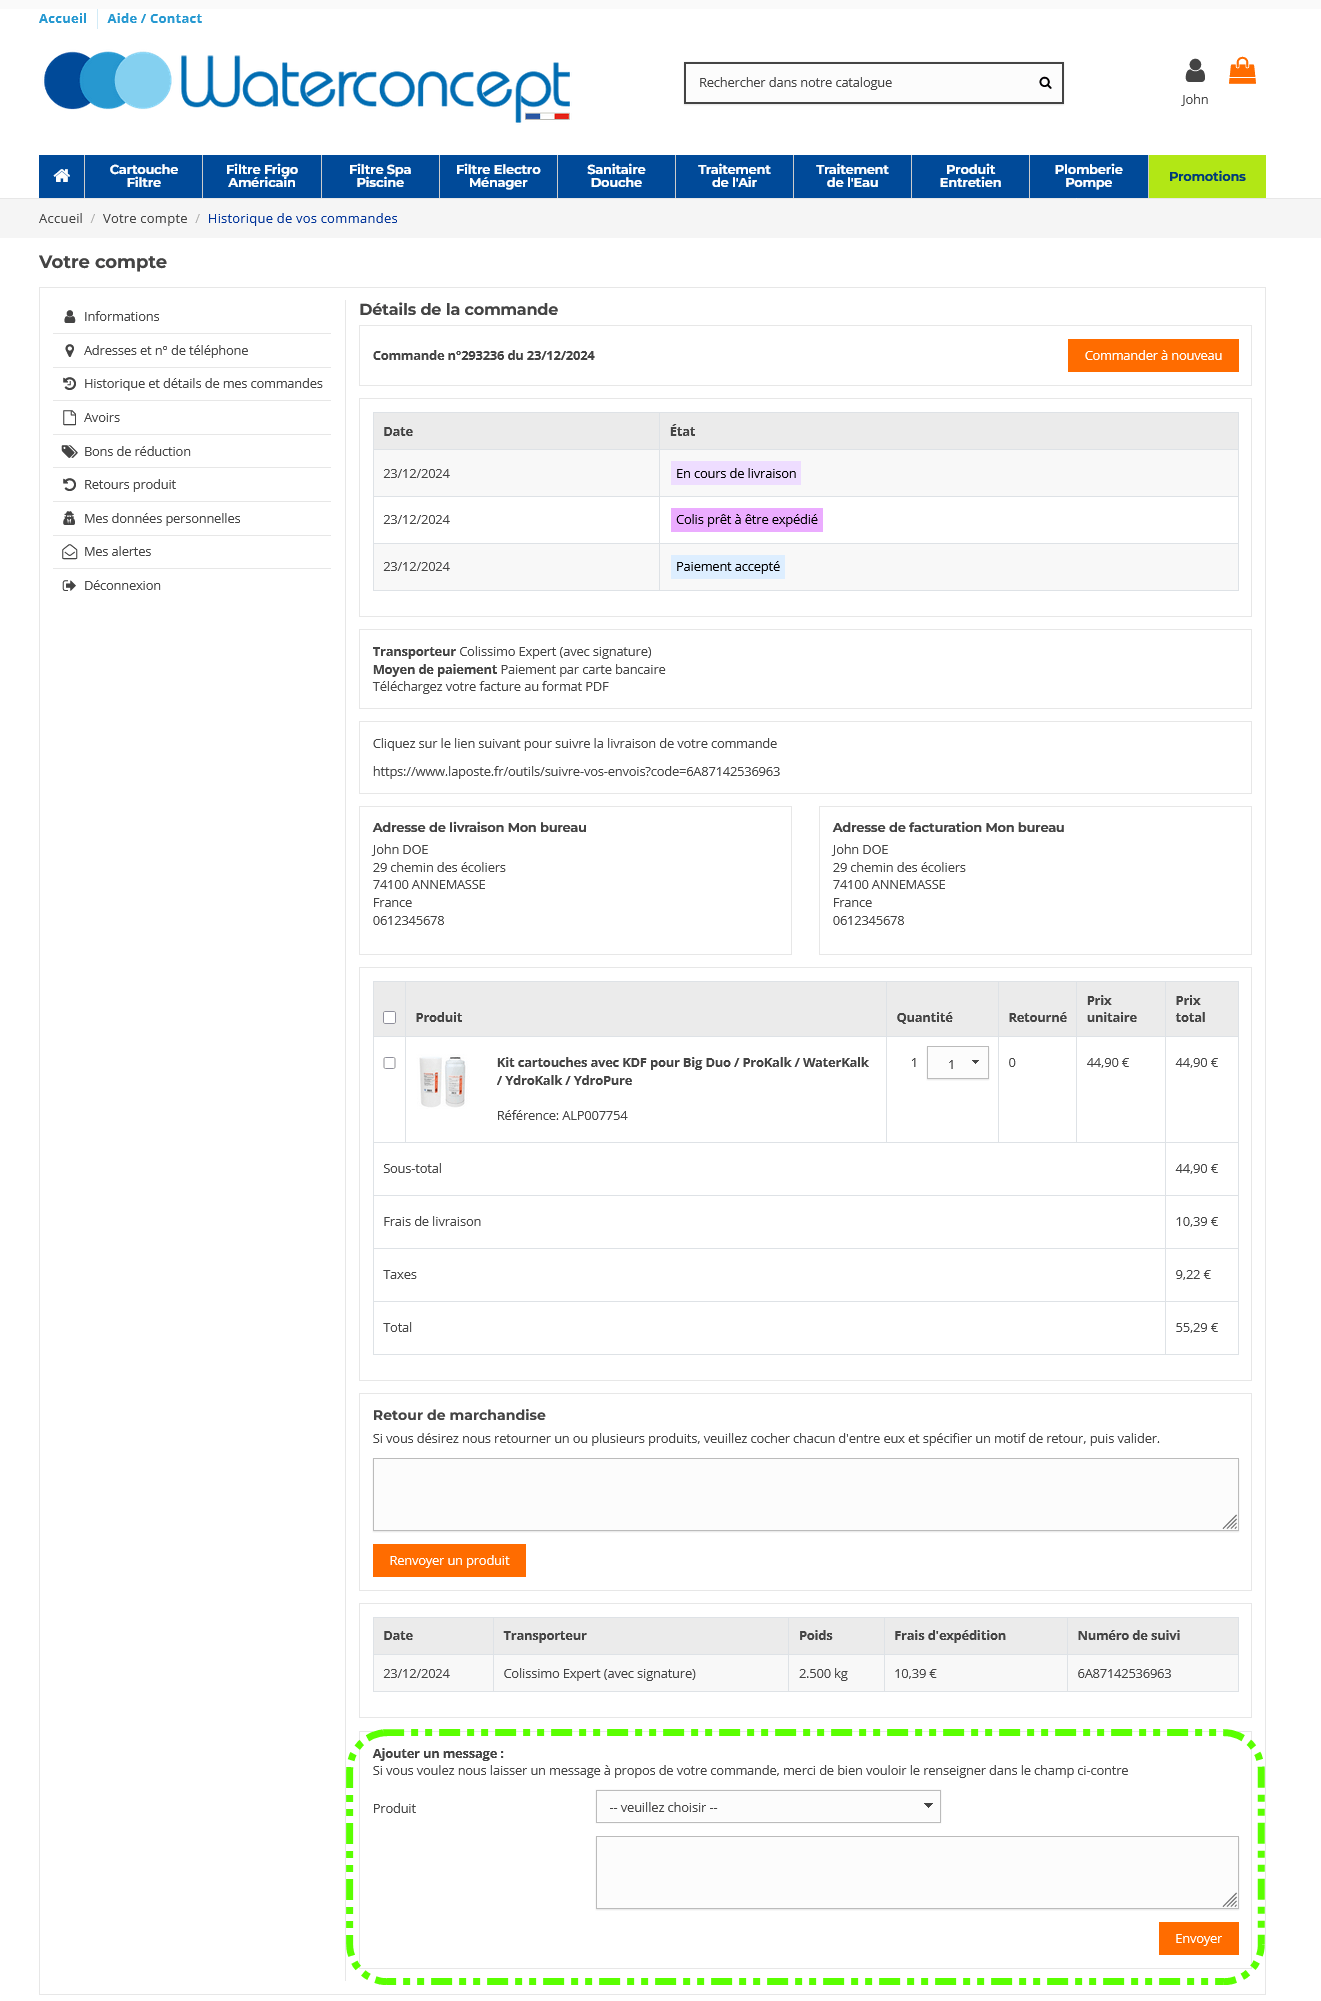Open the quantity dropdown for the product

pos(958,1063)
